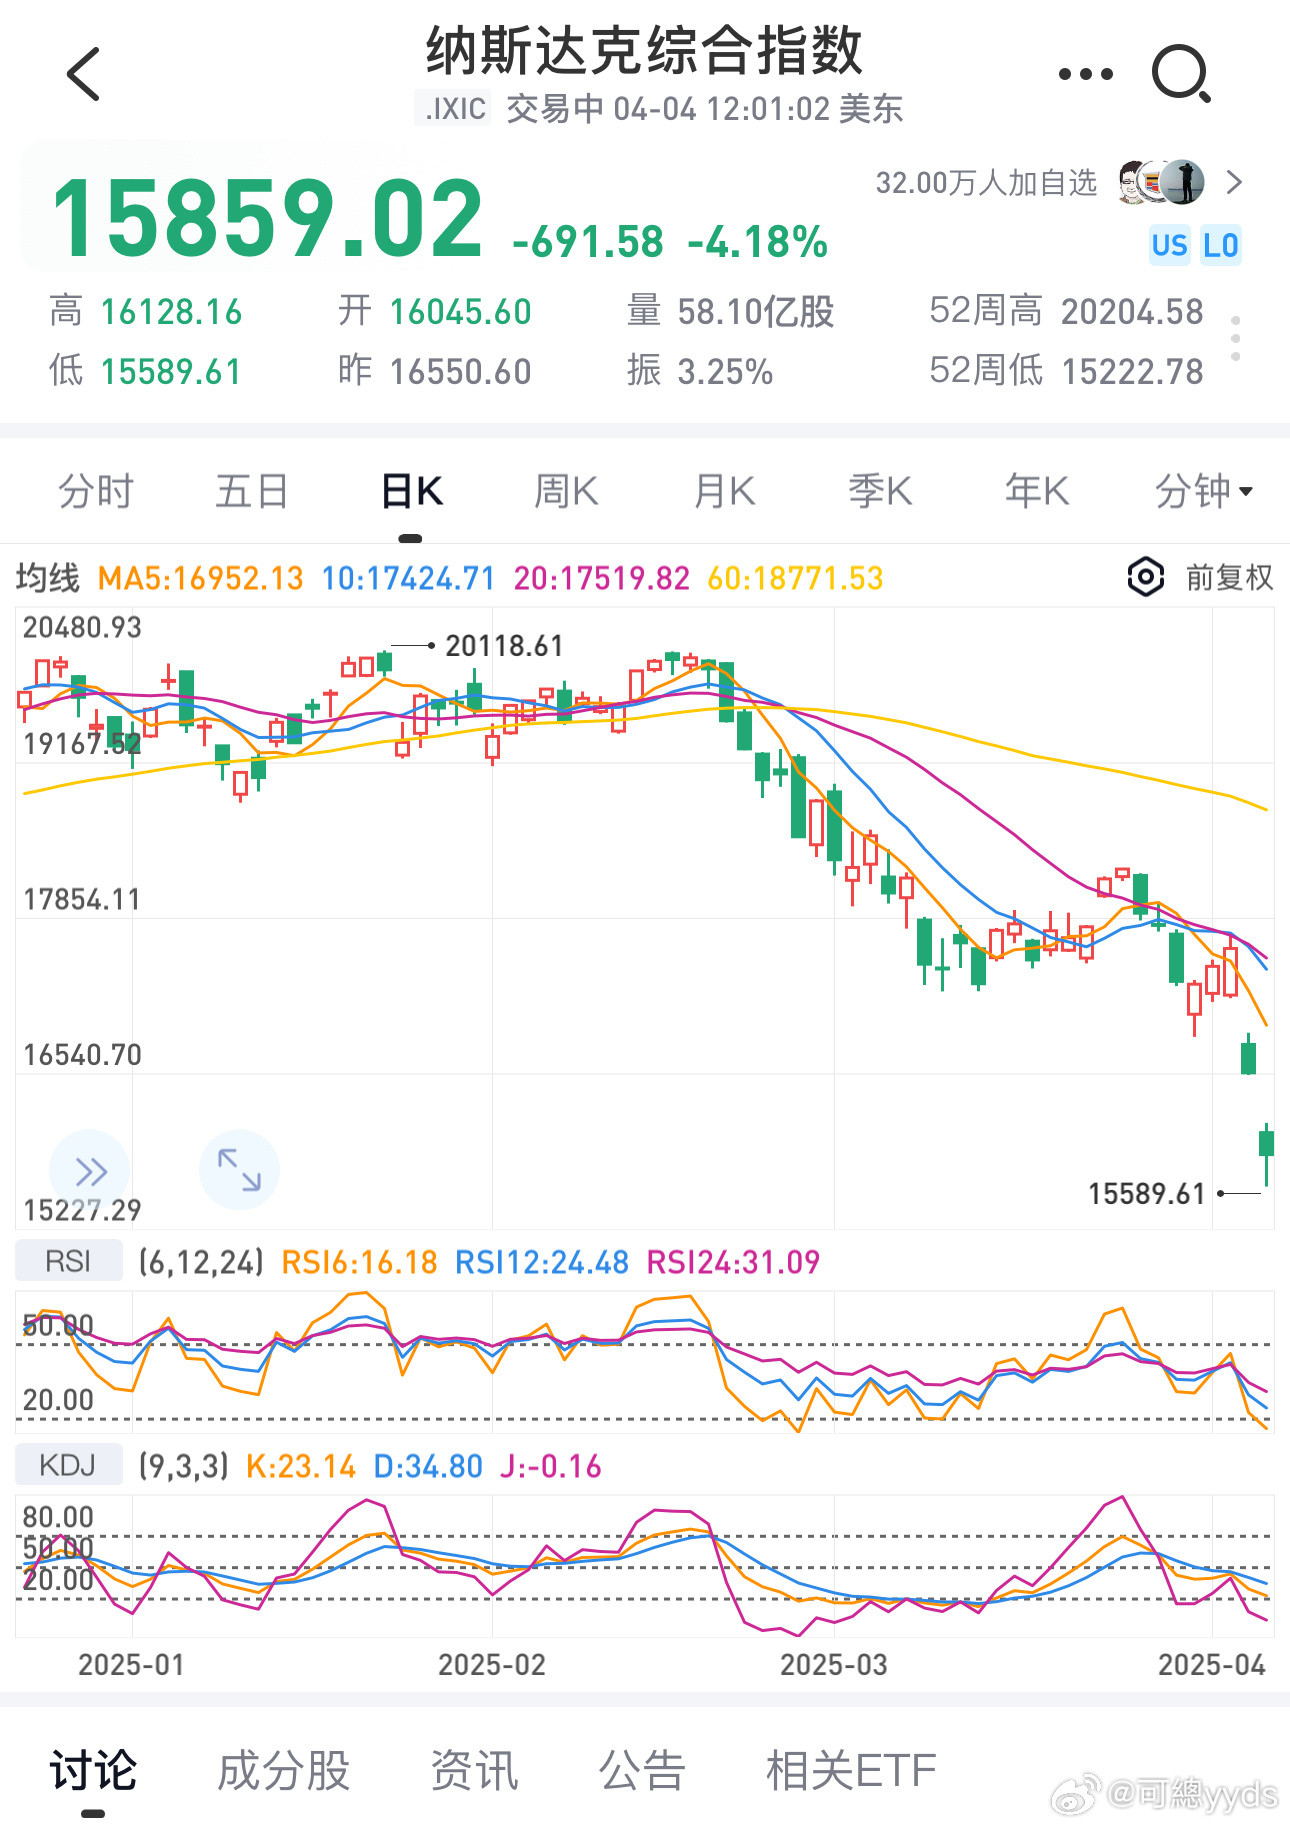The image size is (1290, 1829).
Task: Tap the RSI indicator button
Action: (x=68, y=1261)
